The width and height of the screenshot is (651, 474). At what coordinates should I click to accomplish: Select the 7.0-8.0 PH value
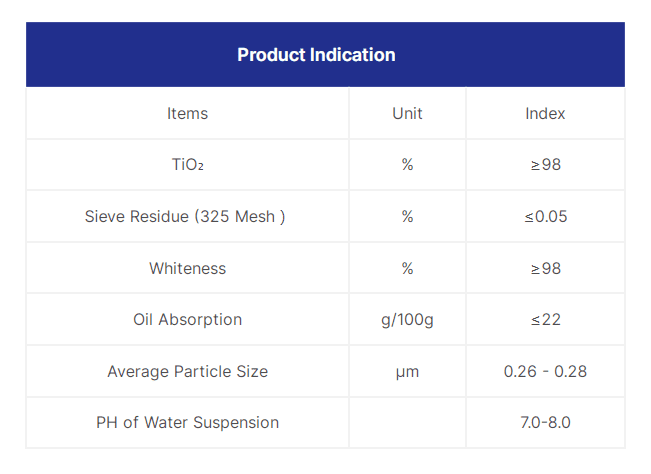point(545,422)
